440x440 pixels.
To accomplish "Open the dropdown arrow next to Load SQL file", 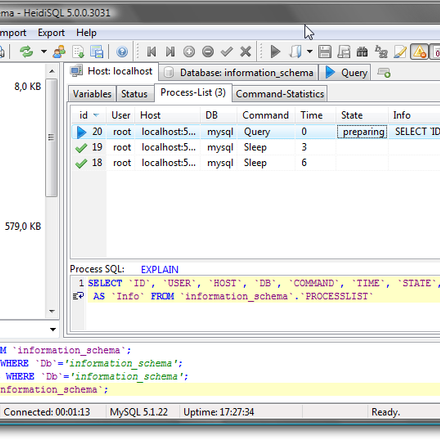I will (x=310, y=52).
